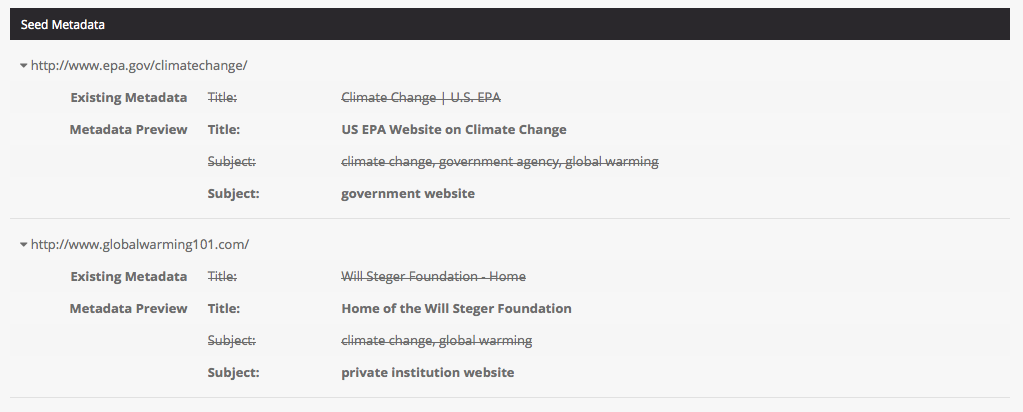
Task: Select 'Home of the Will Steger Foundation' title
Action: (x=456, y=309)
